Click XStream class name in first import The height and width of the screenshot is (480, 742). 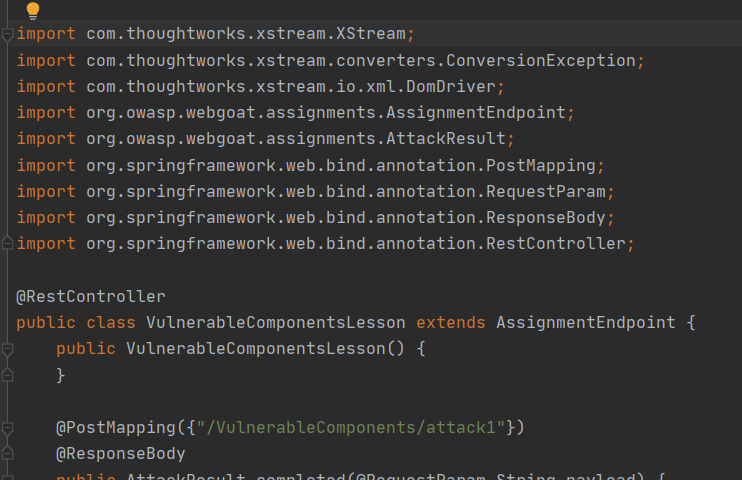coord(371,34)
